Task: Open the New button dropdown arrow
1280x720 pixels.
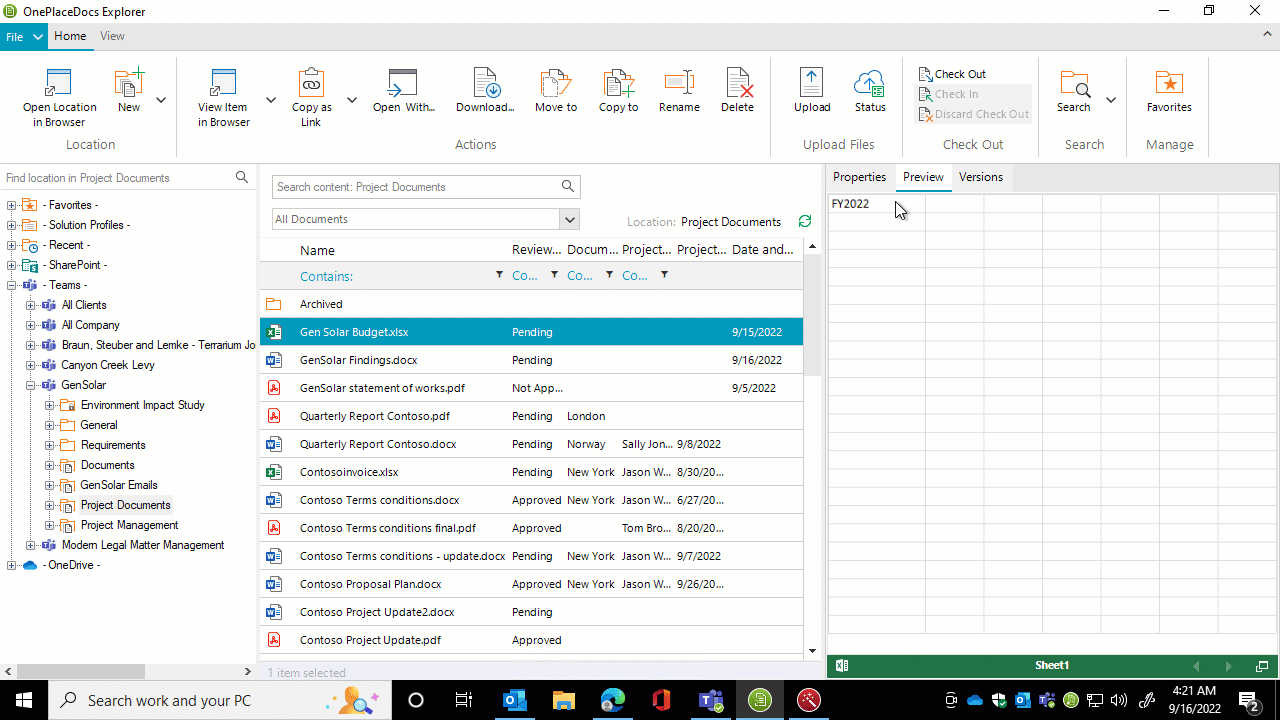Action: pyautogui.click(x=160, y=100)
